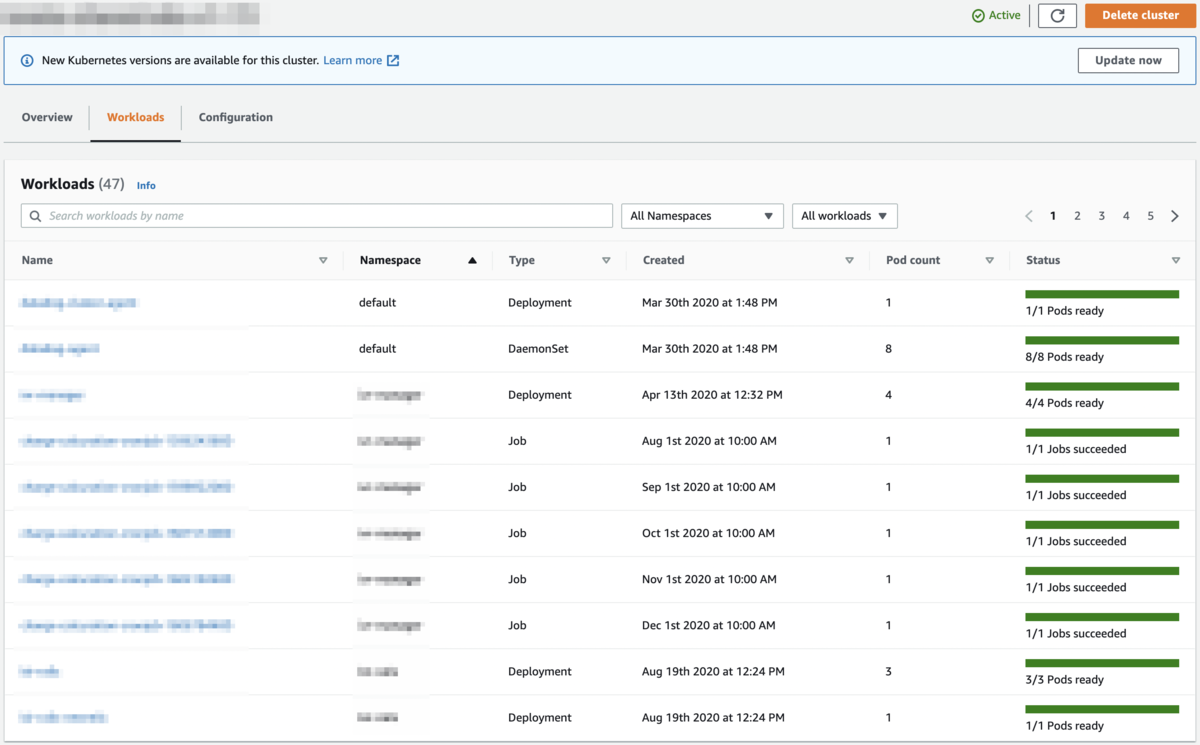Click the Update now button
The height and width of the screenshot is (745, 1200).
[x=1128, y=60]
